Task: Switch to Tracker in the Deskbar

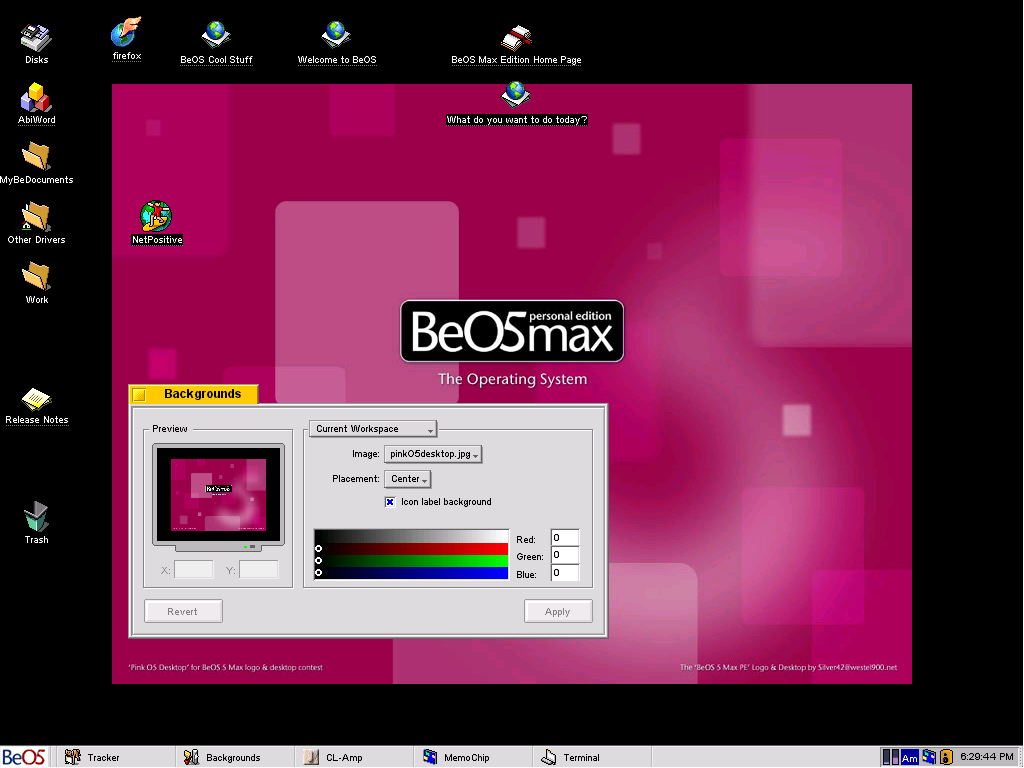Action: click(114, 757)
